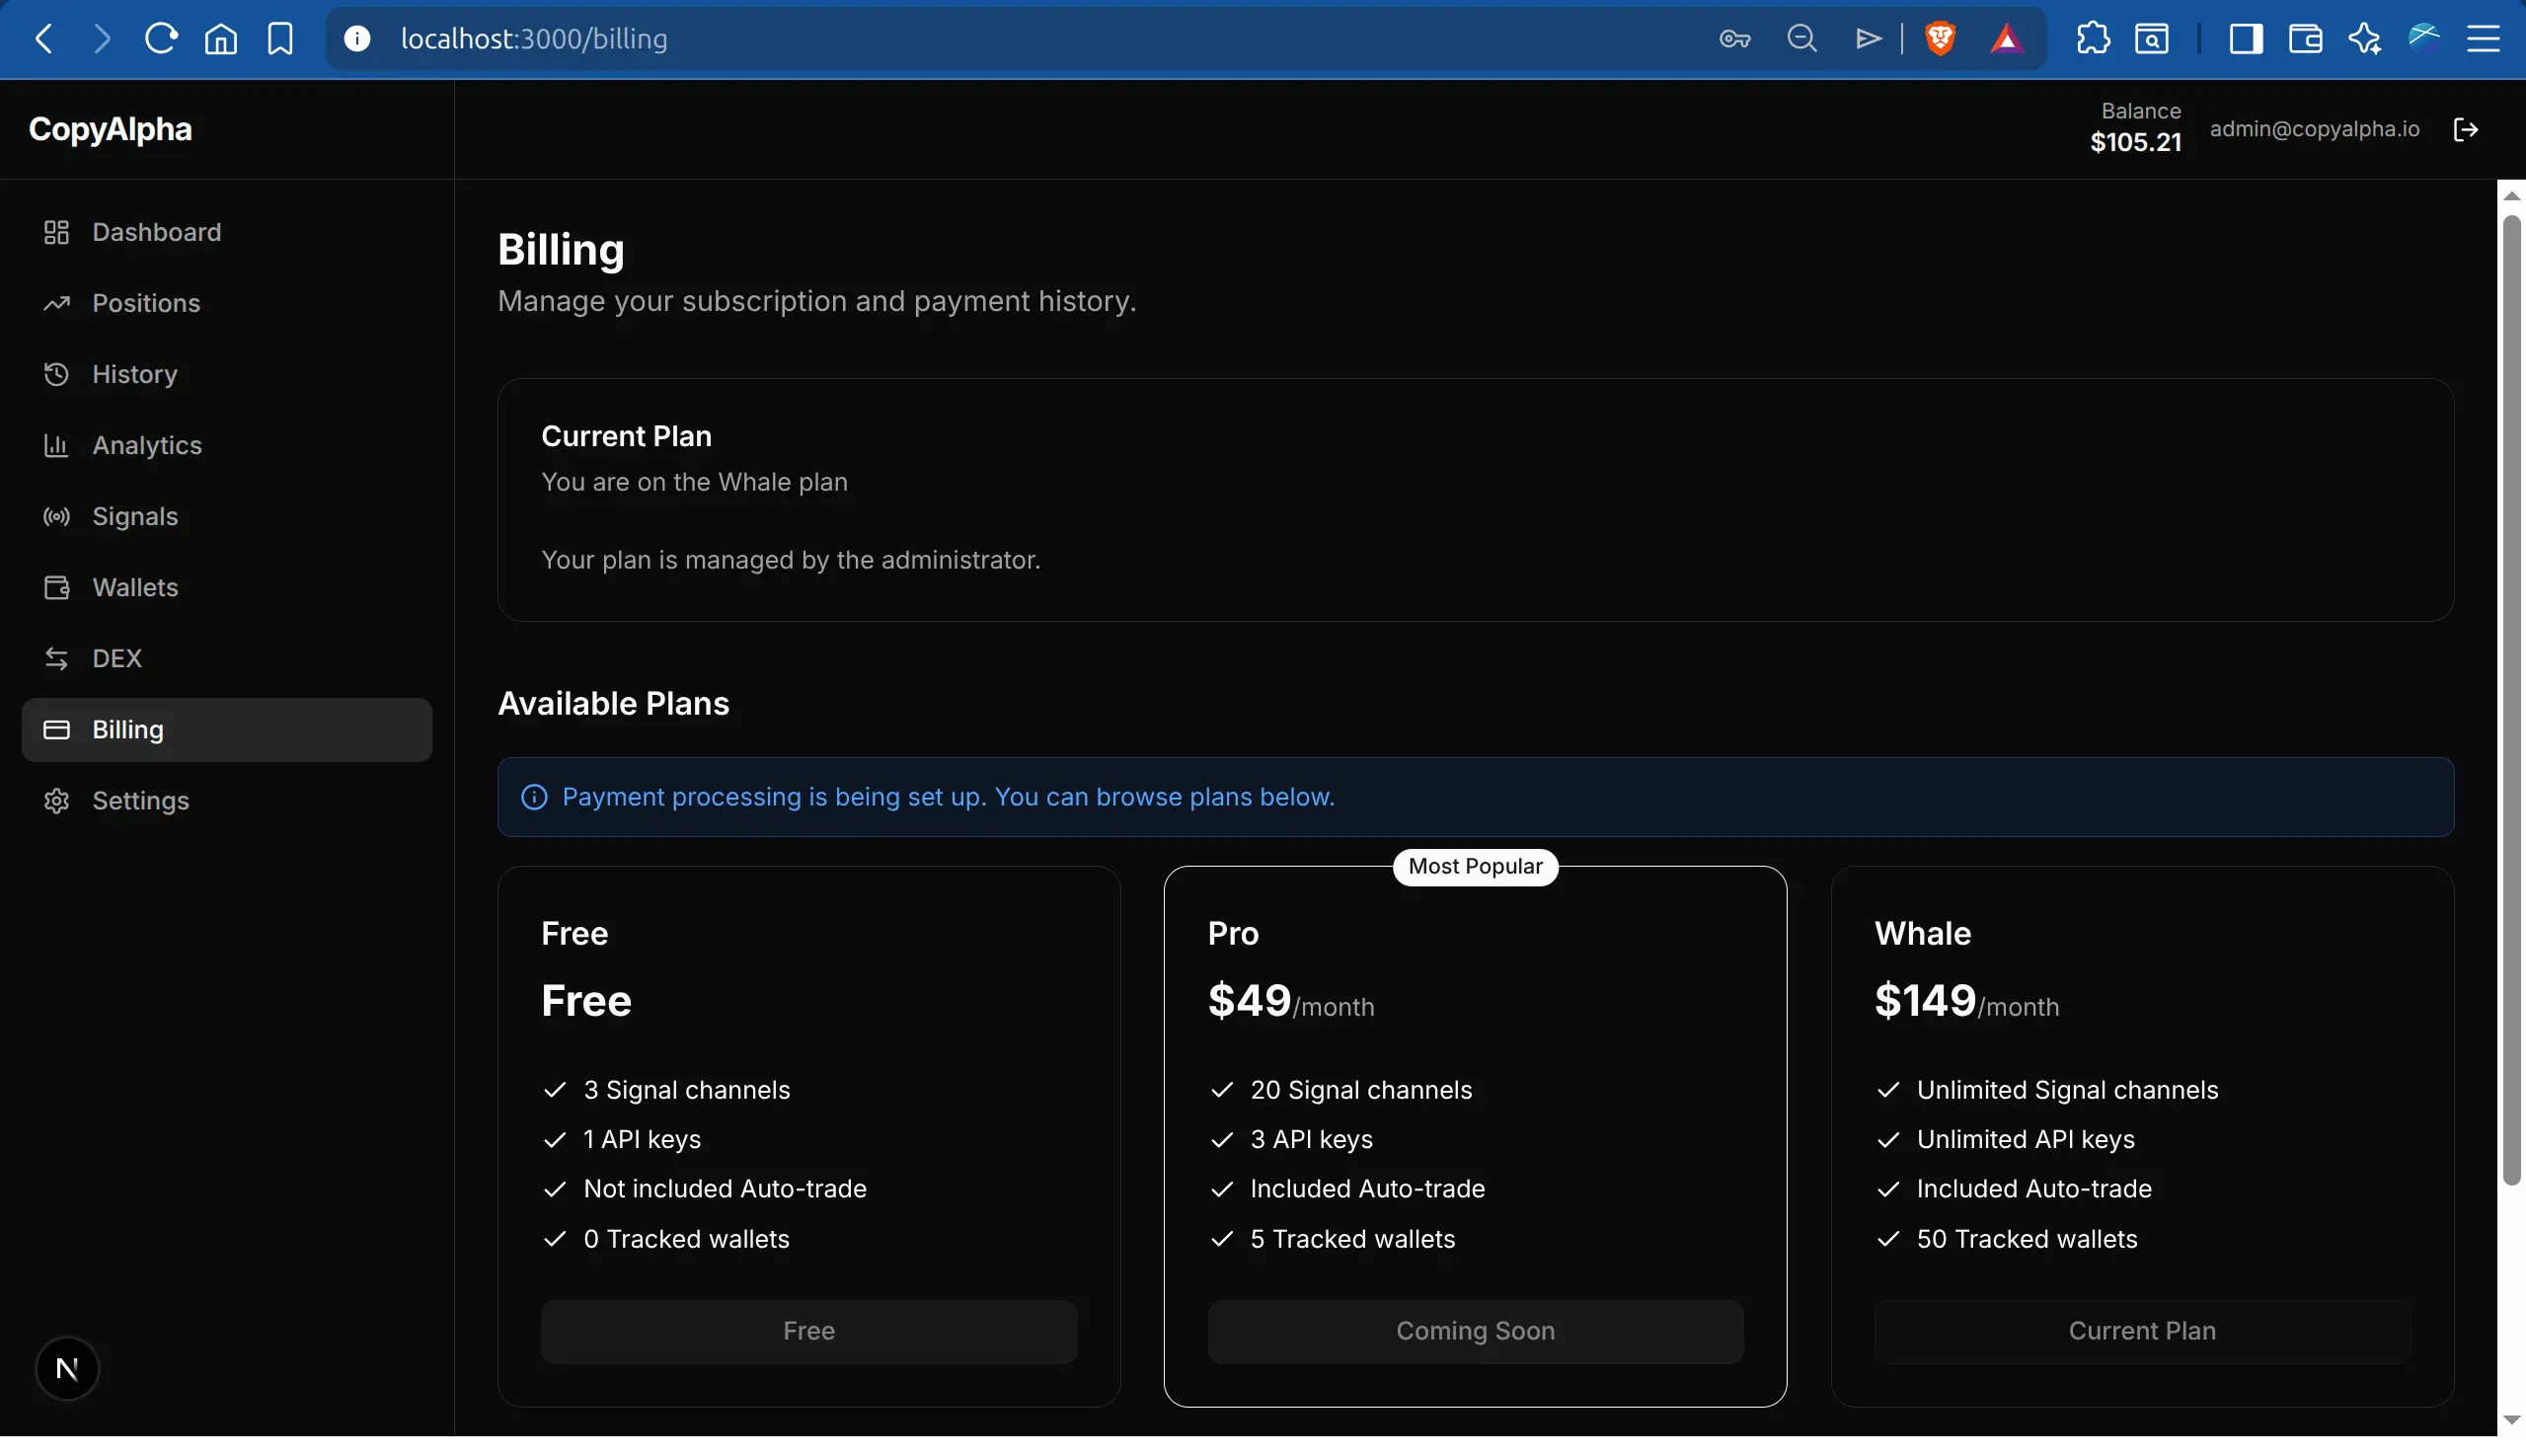Select the Positions trending icon
This screenshot has width=2526, height=1456.
(x=56, y=303)
